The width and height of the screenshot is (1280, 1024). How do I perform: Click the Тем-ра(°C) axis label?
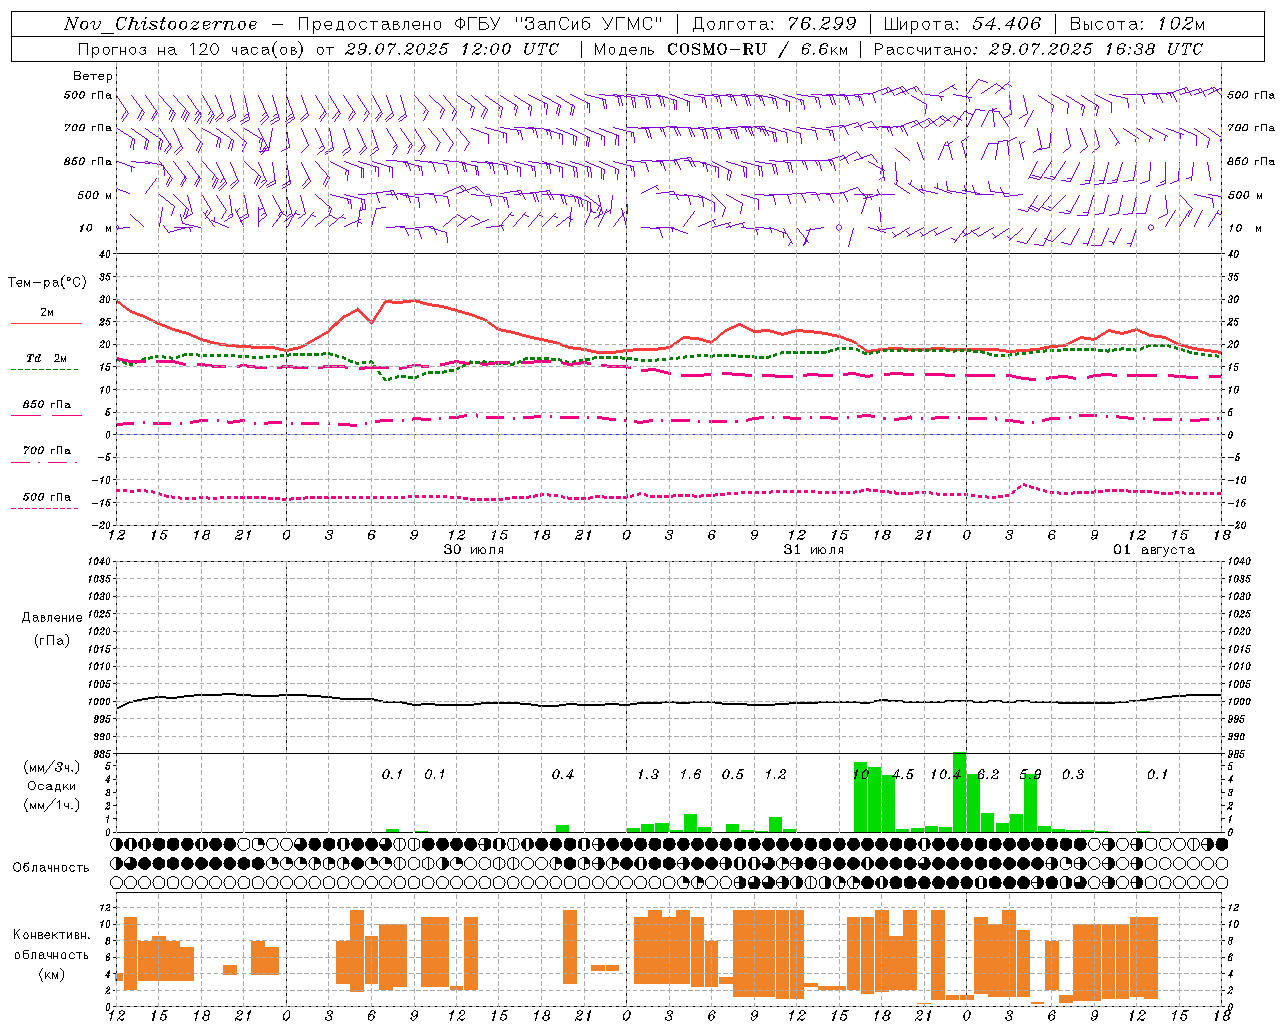coord(47,283)
